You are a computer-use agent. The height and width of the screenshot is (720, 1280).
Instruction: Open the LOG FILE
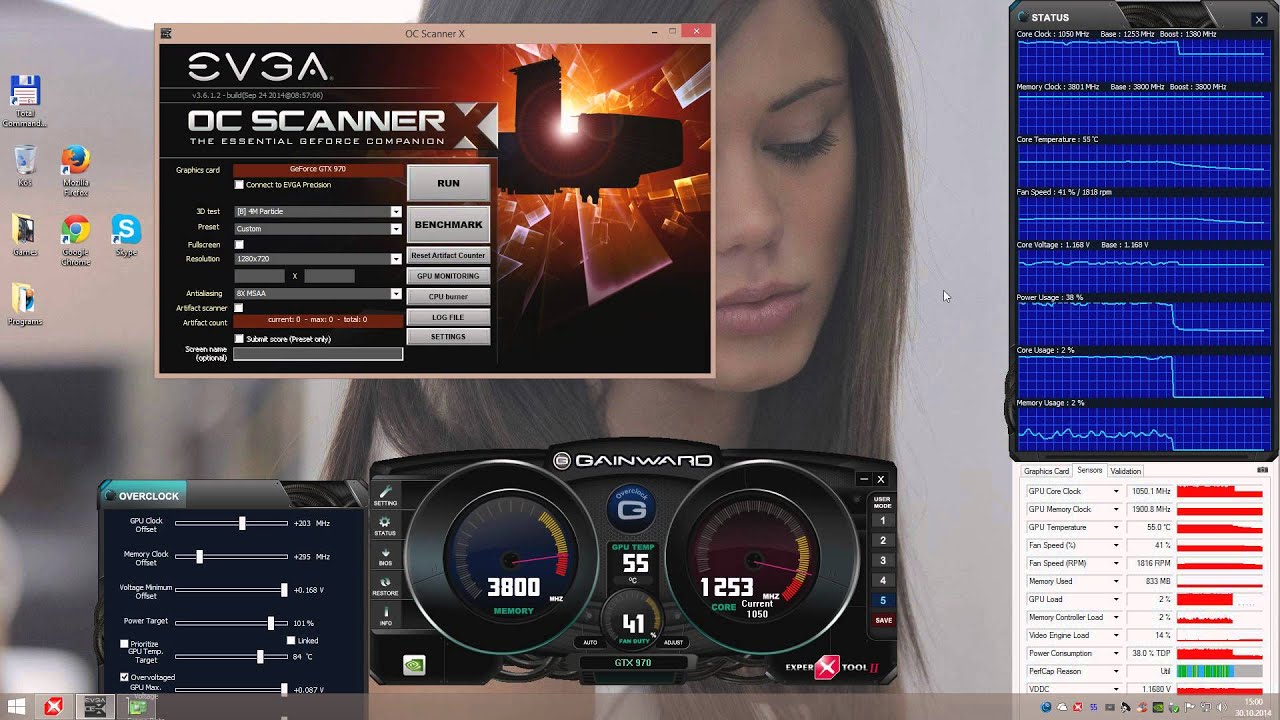coord(448,317)
